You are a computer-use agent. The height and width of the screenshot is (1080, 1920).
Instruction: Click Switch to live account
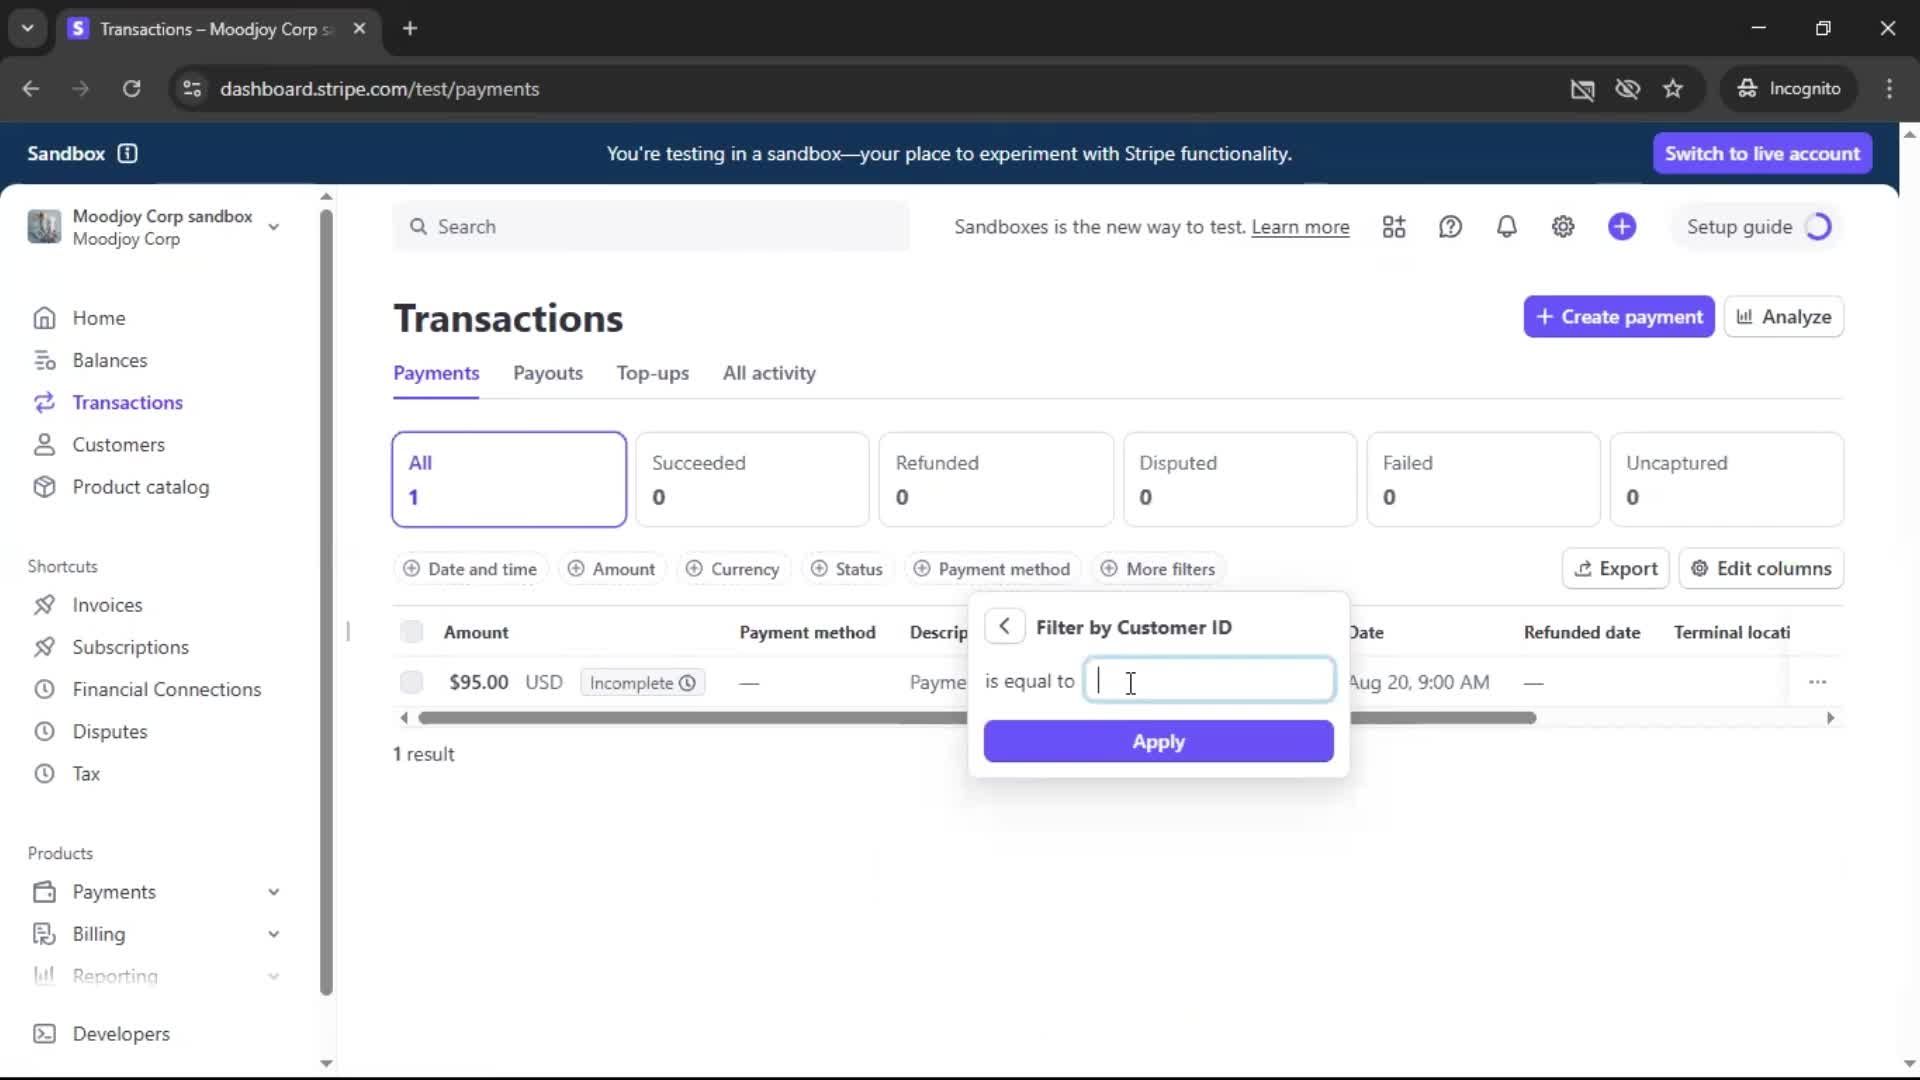coord(1761,153)
